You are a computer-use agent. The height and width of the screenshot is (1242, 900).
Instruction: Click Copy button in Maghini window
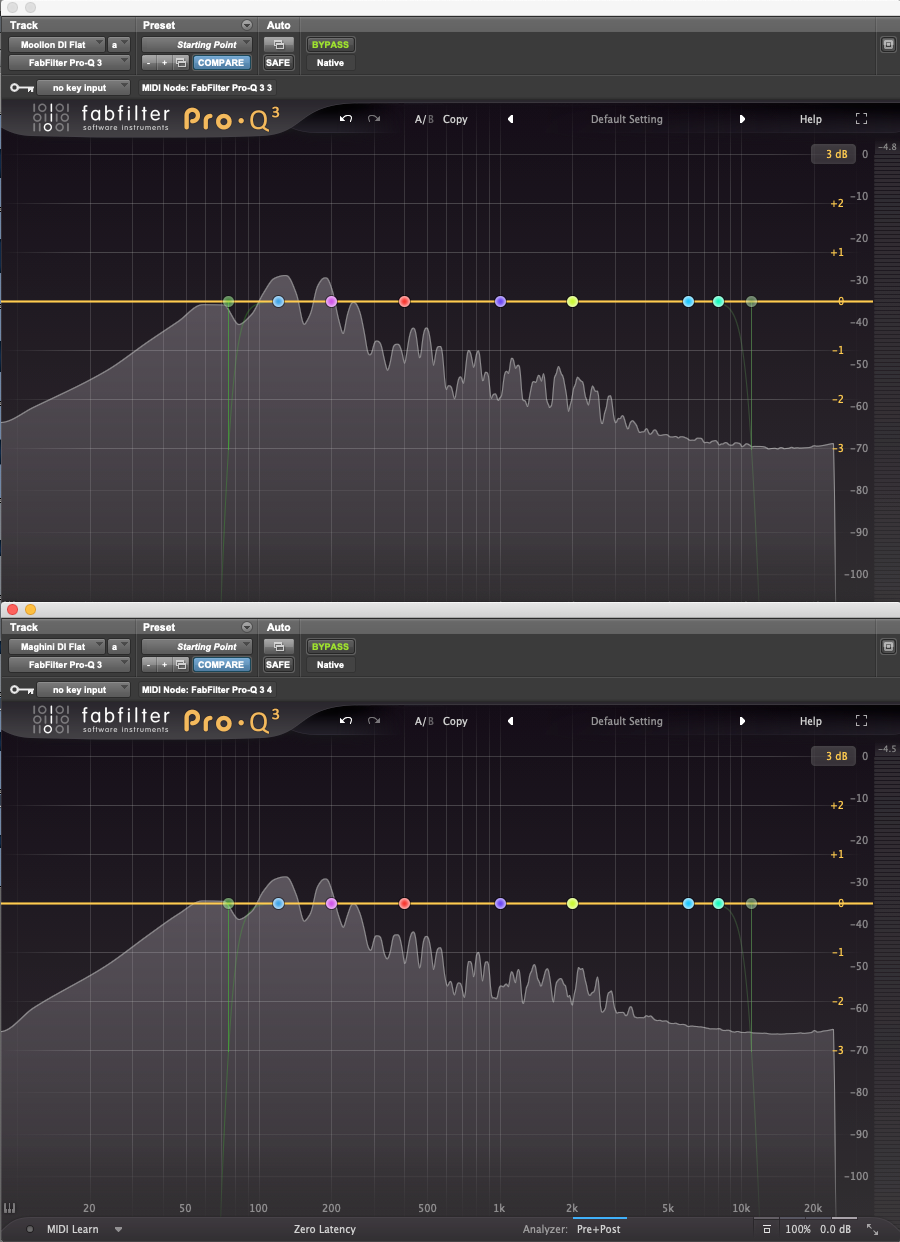coord(455,721)
